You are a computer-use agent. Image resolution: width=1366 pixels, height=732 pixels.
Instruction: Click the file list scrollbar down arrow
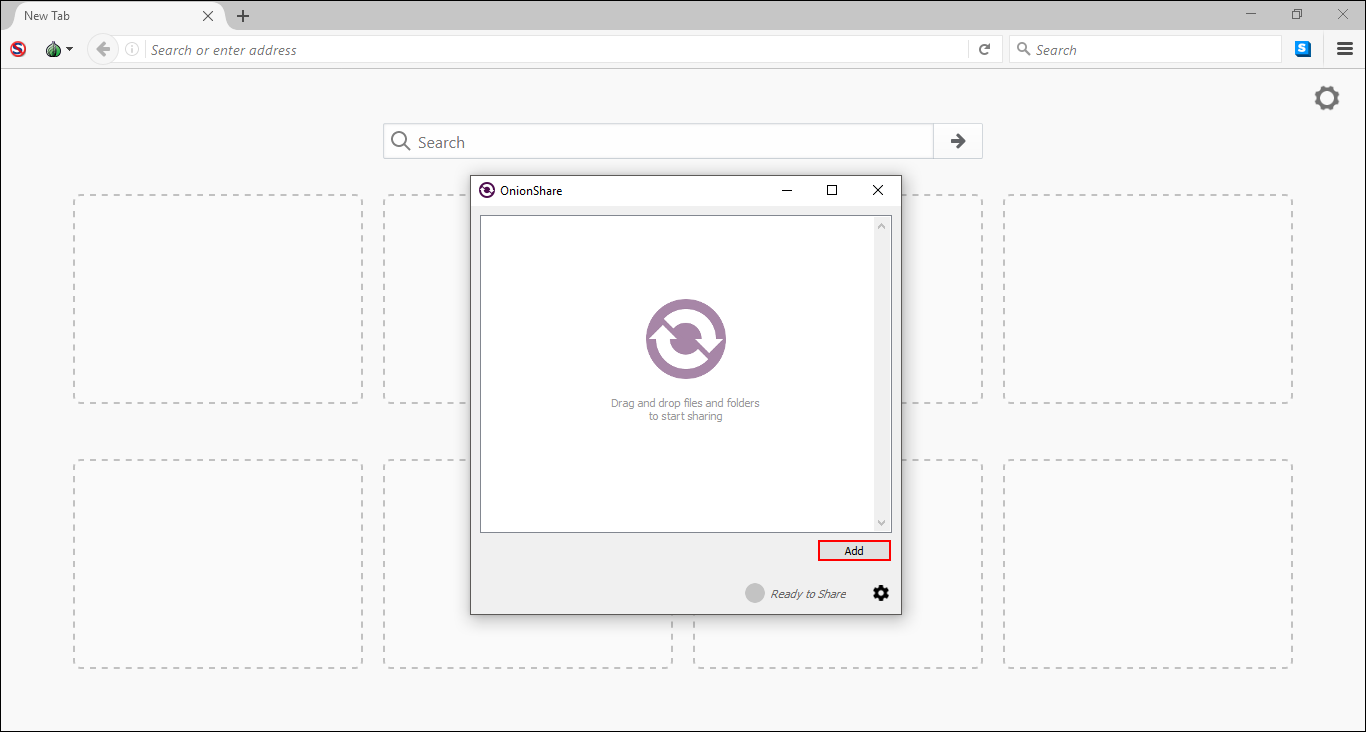(x=881, y=523)
